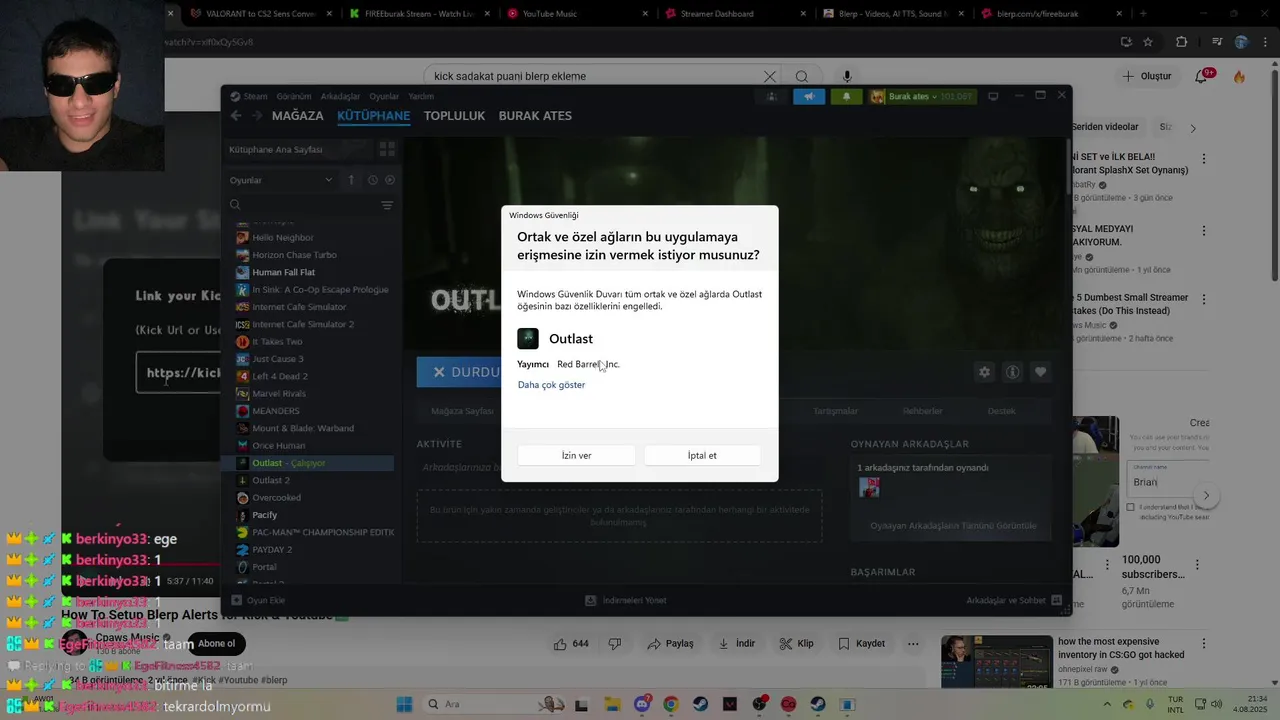The width and height of the screenshot is (1280, 720).
Task: Click Outlast app icon in security dialog
Action: point(528,339)
